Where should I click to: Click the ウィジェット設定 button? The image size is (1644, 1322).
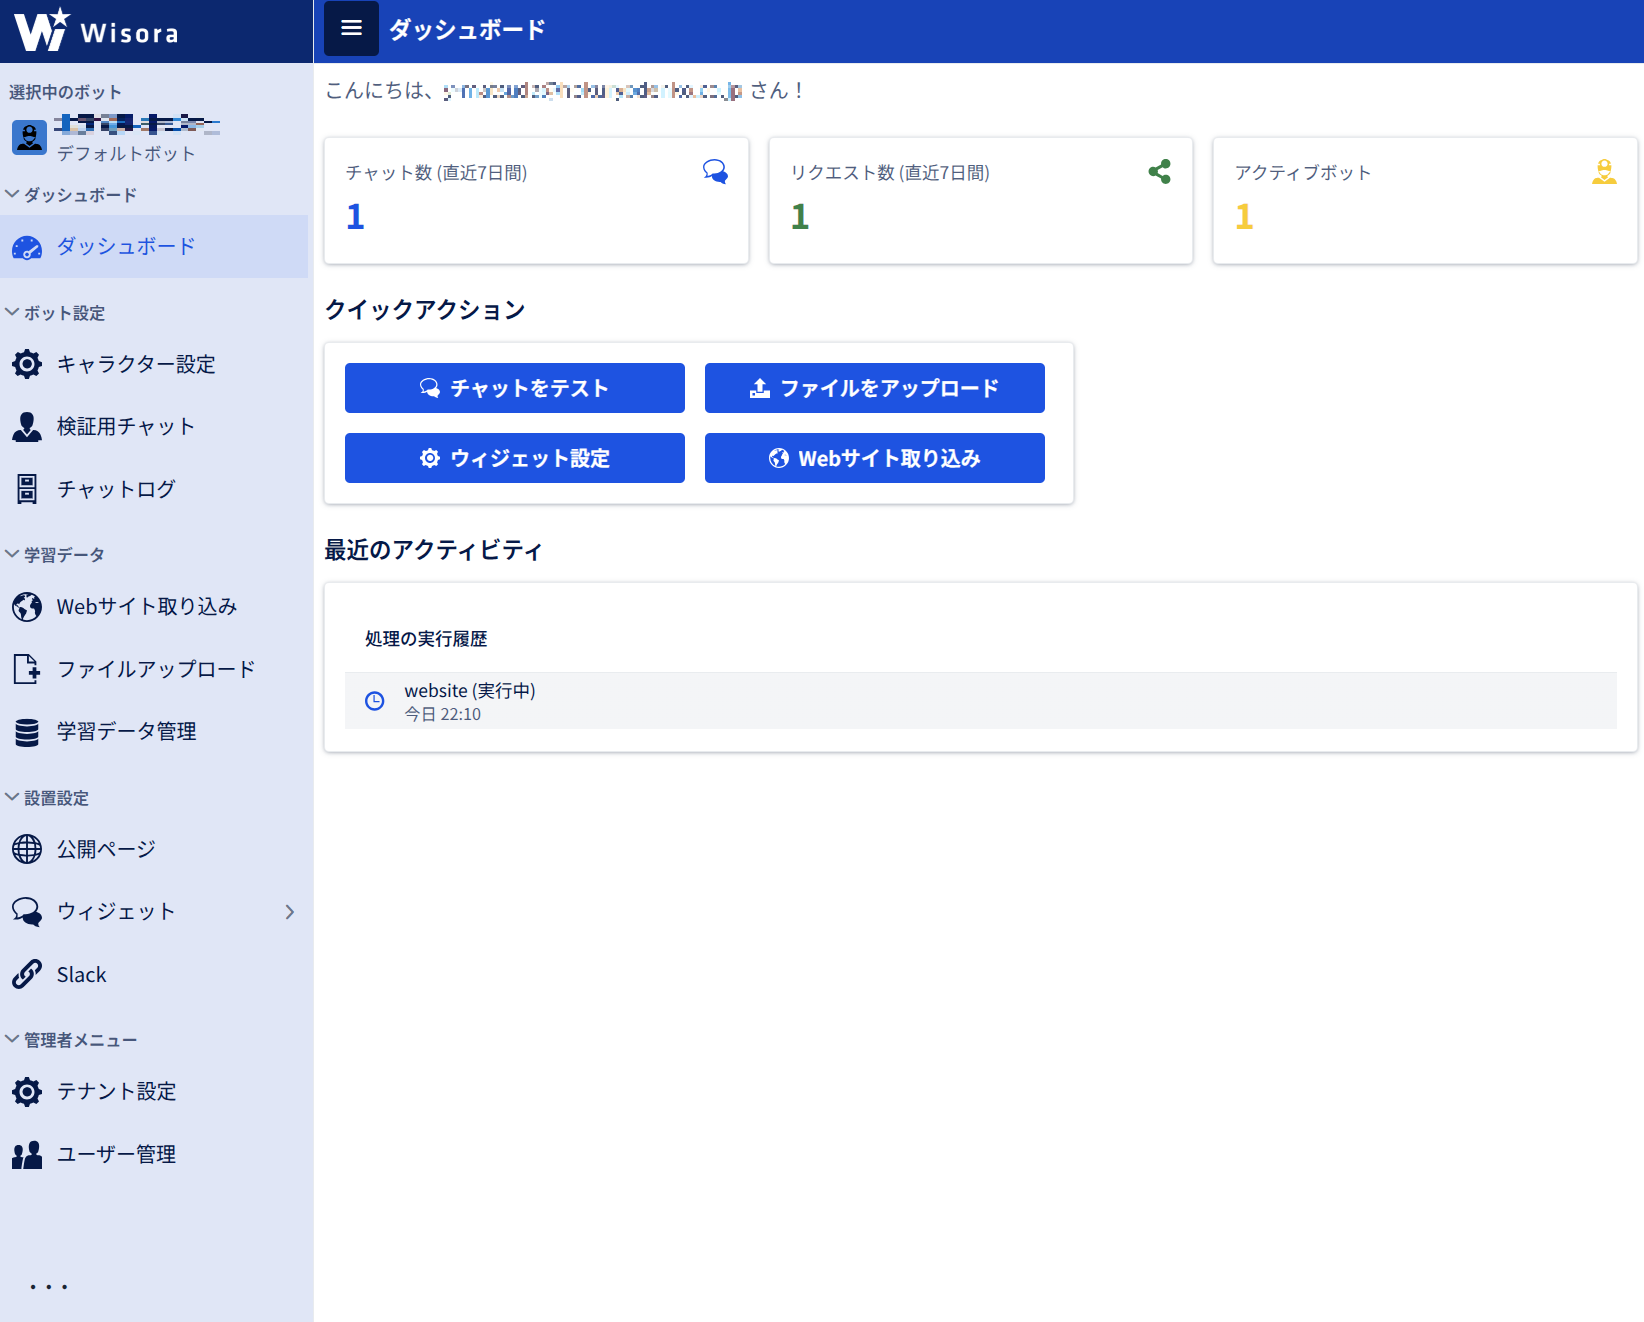pos(515,458)
